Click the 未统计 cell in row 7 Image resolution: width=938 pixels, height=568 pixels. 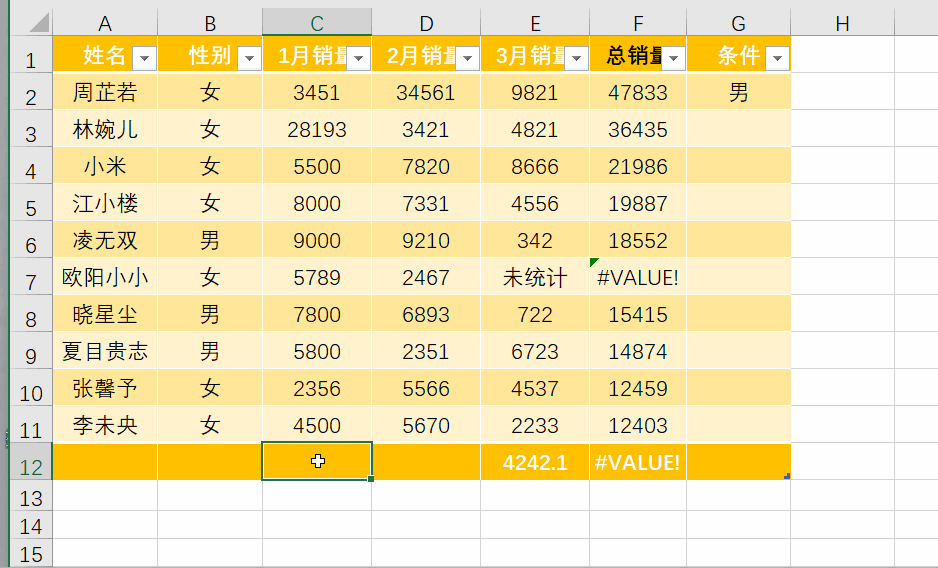click(x=535, y=277)
